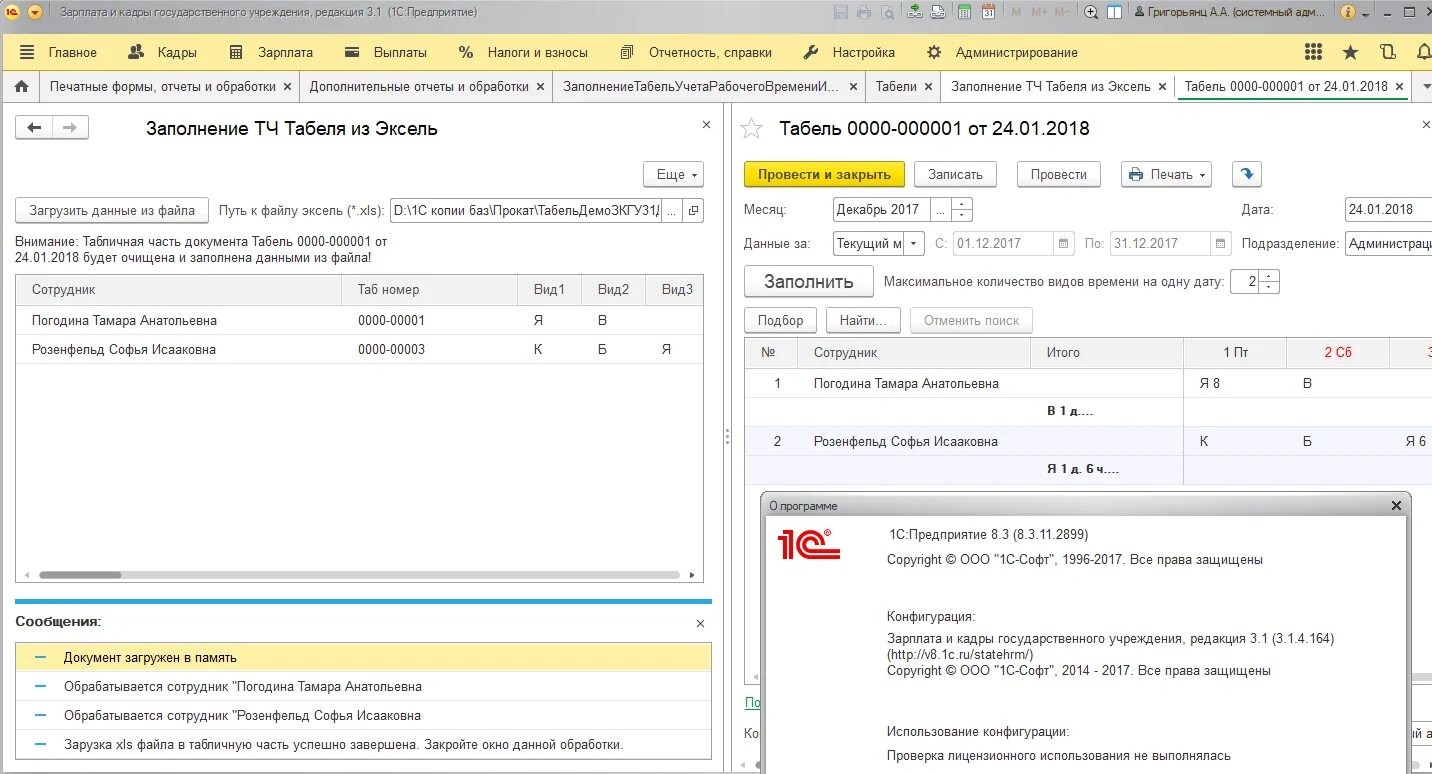Click the blue arrow create-based-on icon

click(1246, 174)
